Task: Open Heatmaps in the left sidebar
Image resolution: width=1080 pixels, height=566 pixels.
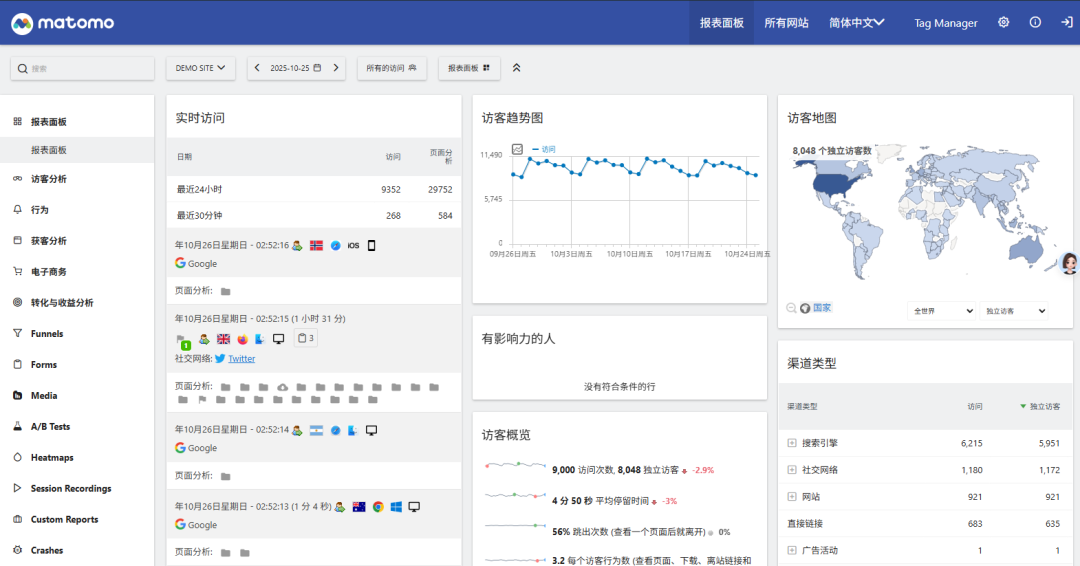Action: coord(52,457)
